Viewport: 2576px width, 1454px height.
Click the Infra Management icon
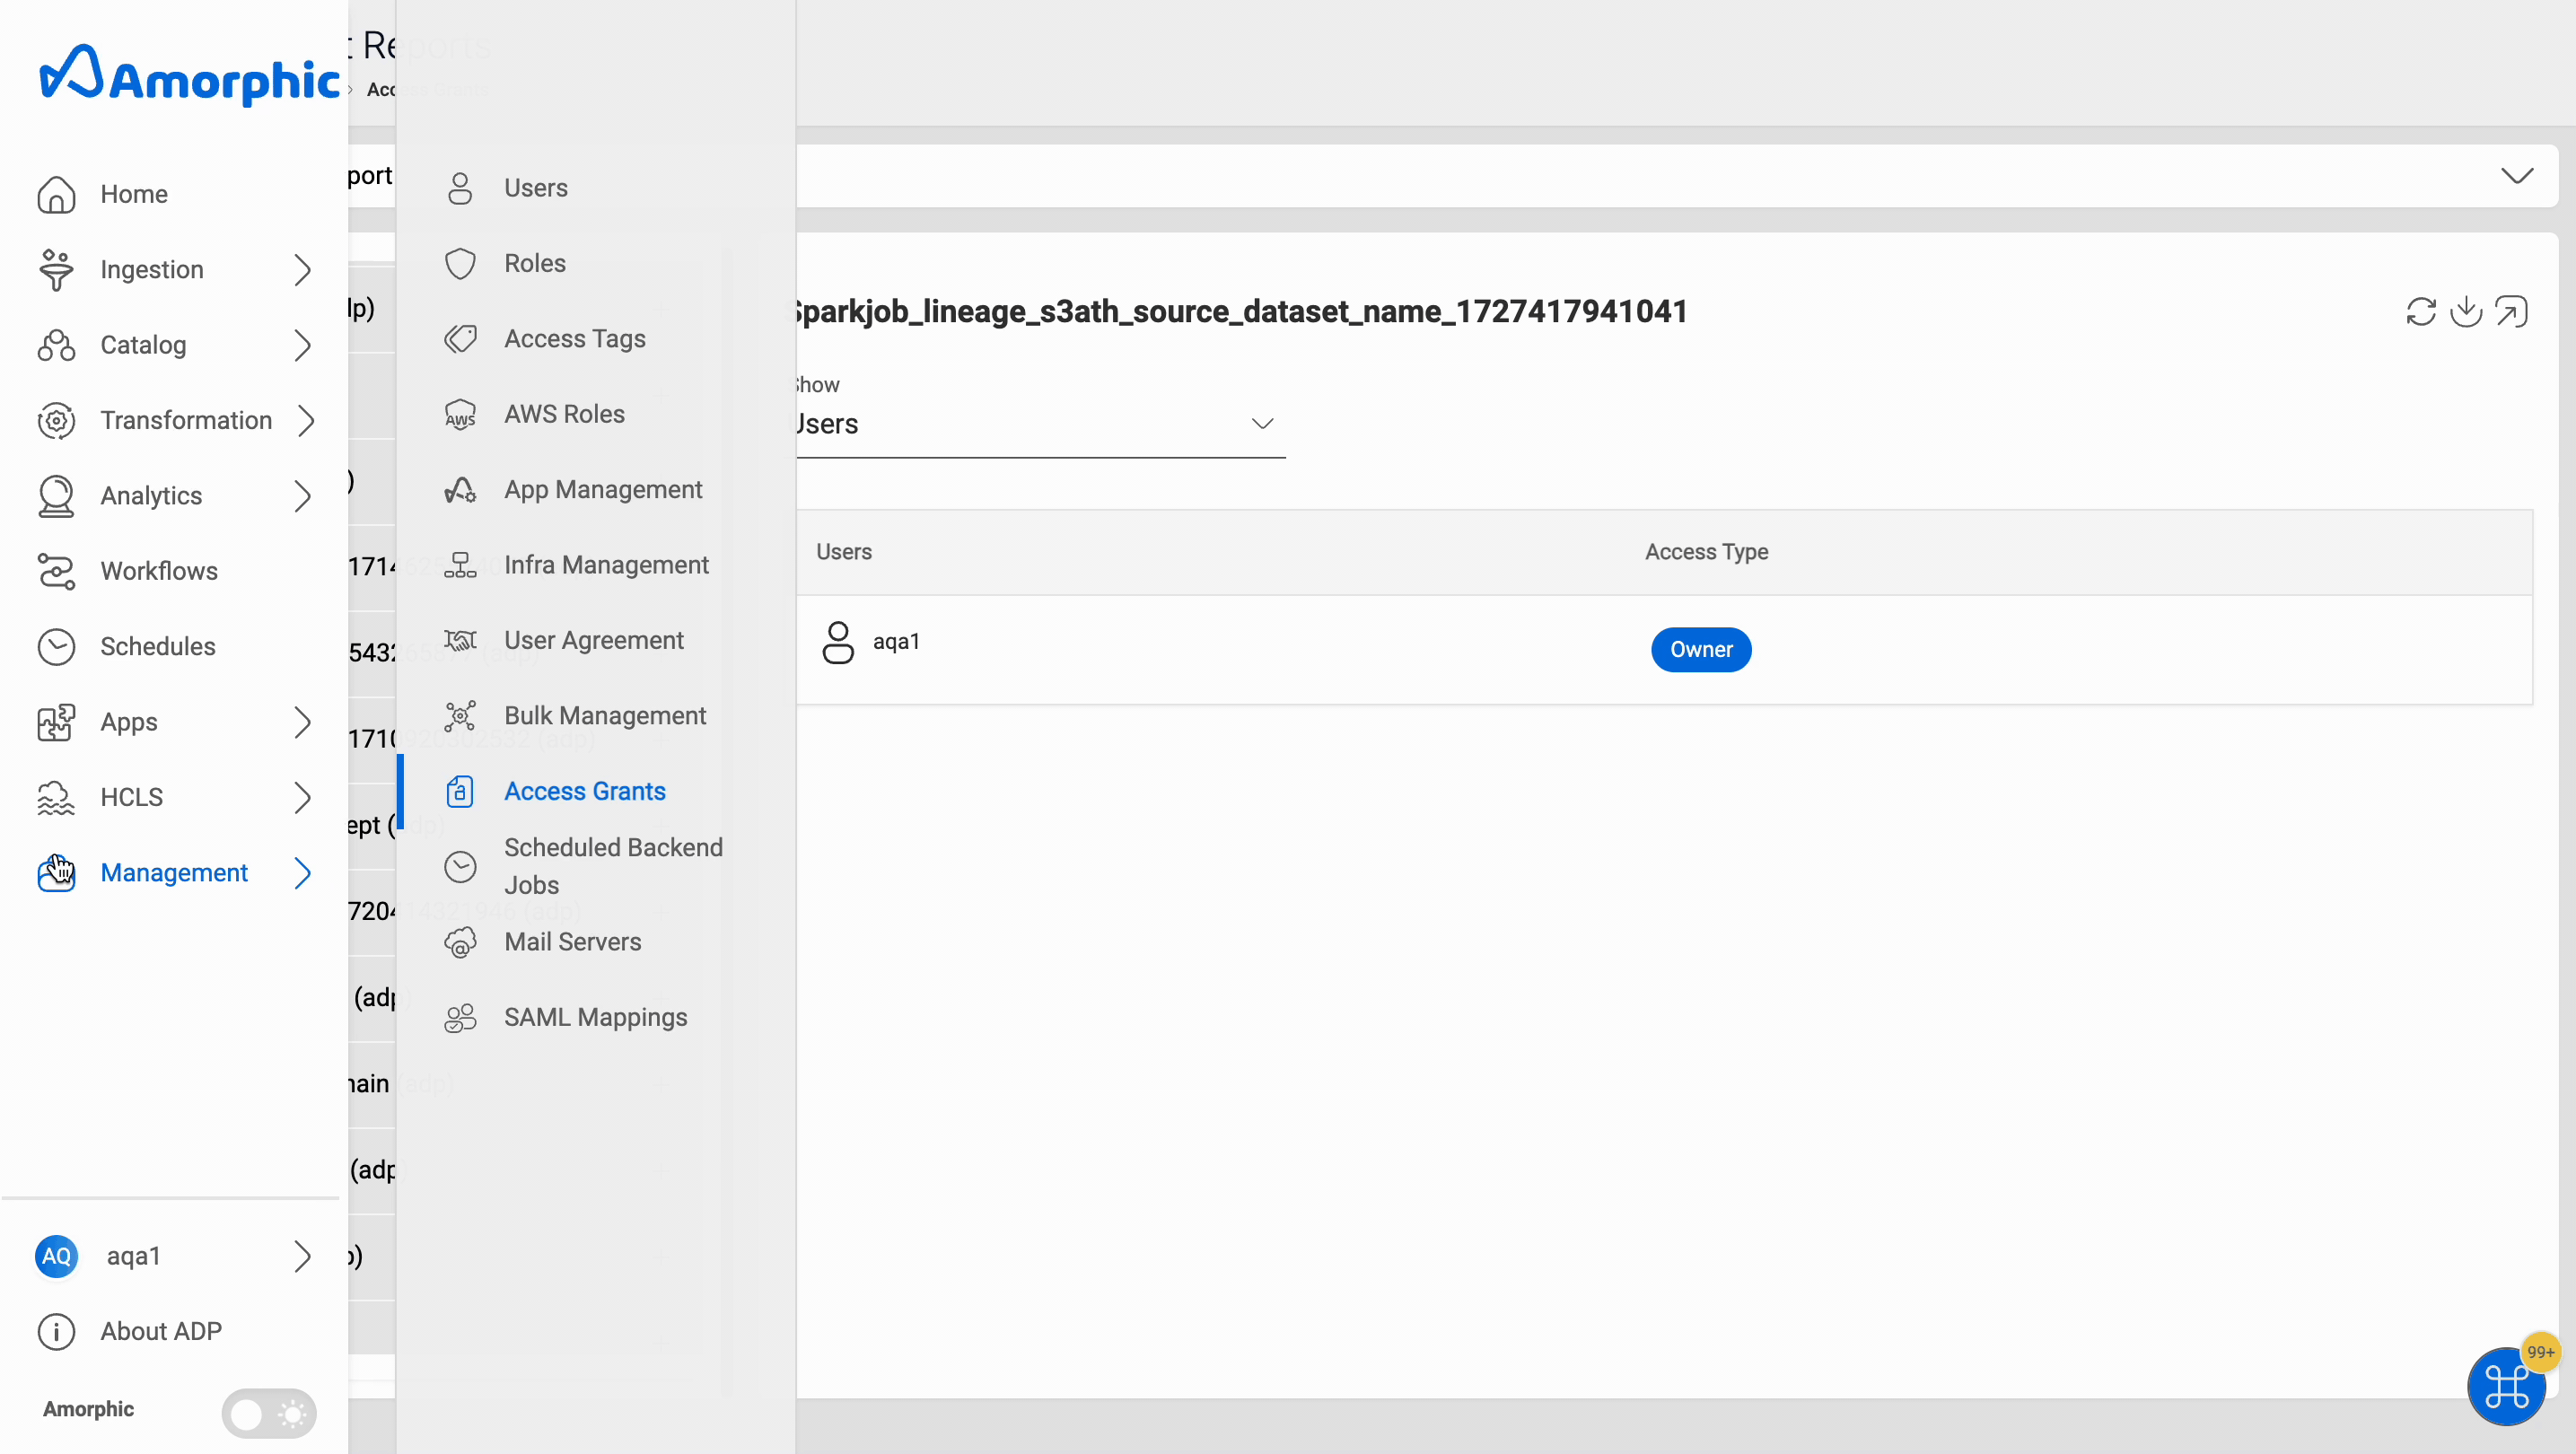click(x=460, y=565)
